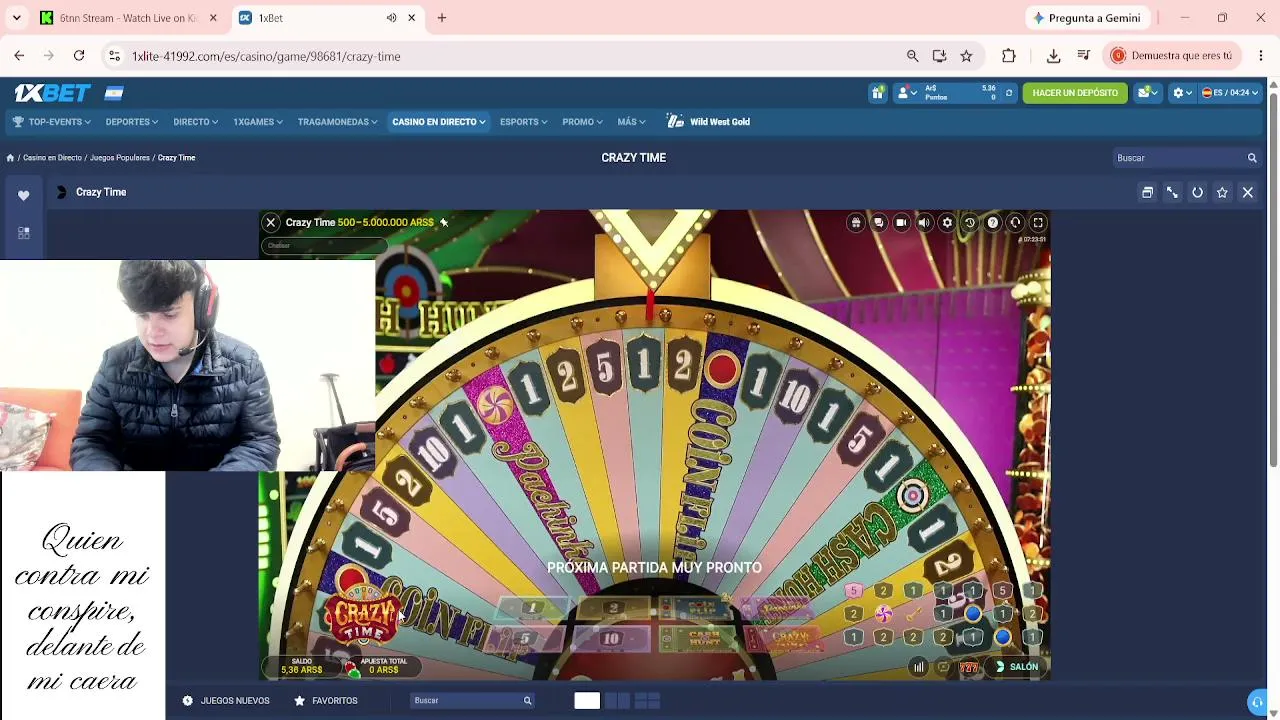Viewport: 1280px width, 720px height.
Task: Open the Casino en Directo breadcrumb
Action: (52, 158)
